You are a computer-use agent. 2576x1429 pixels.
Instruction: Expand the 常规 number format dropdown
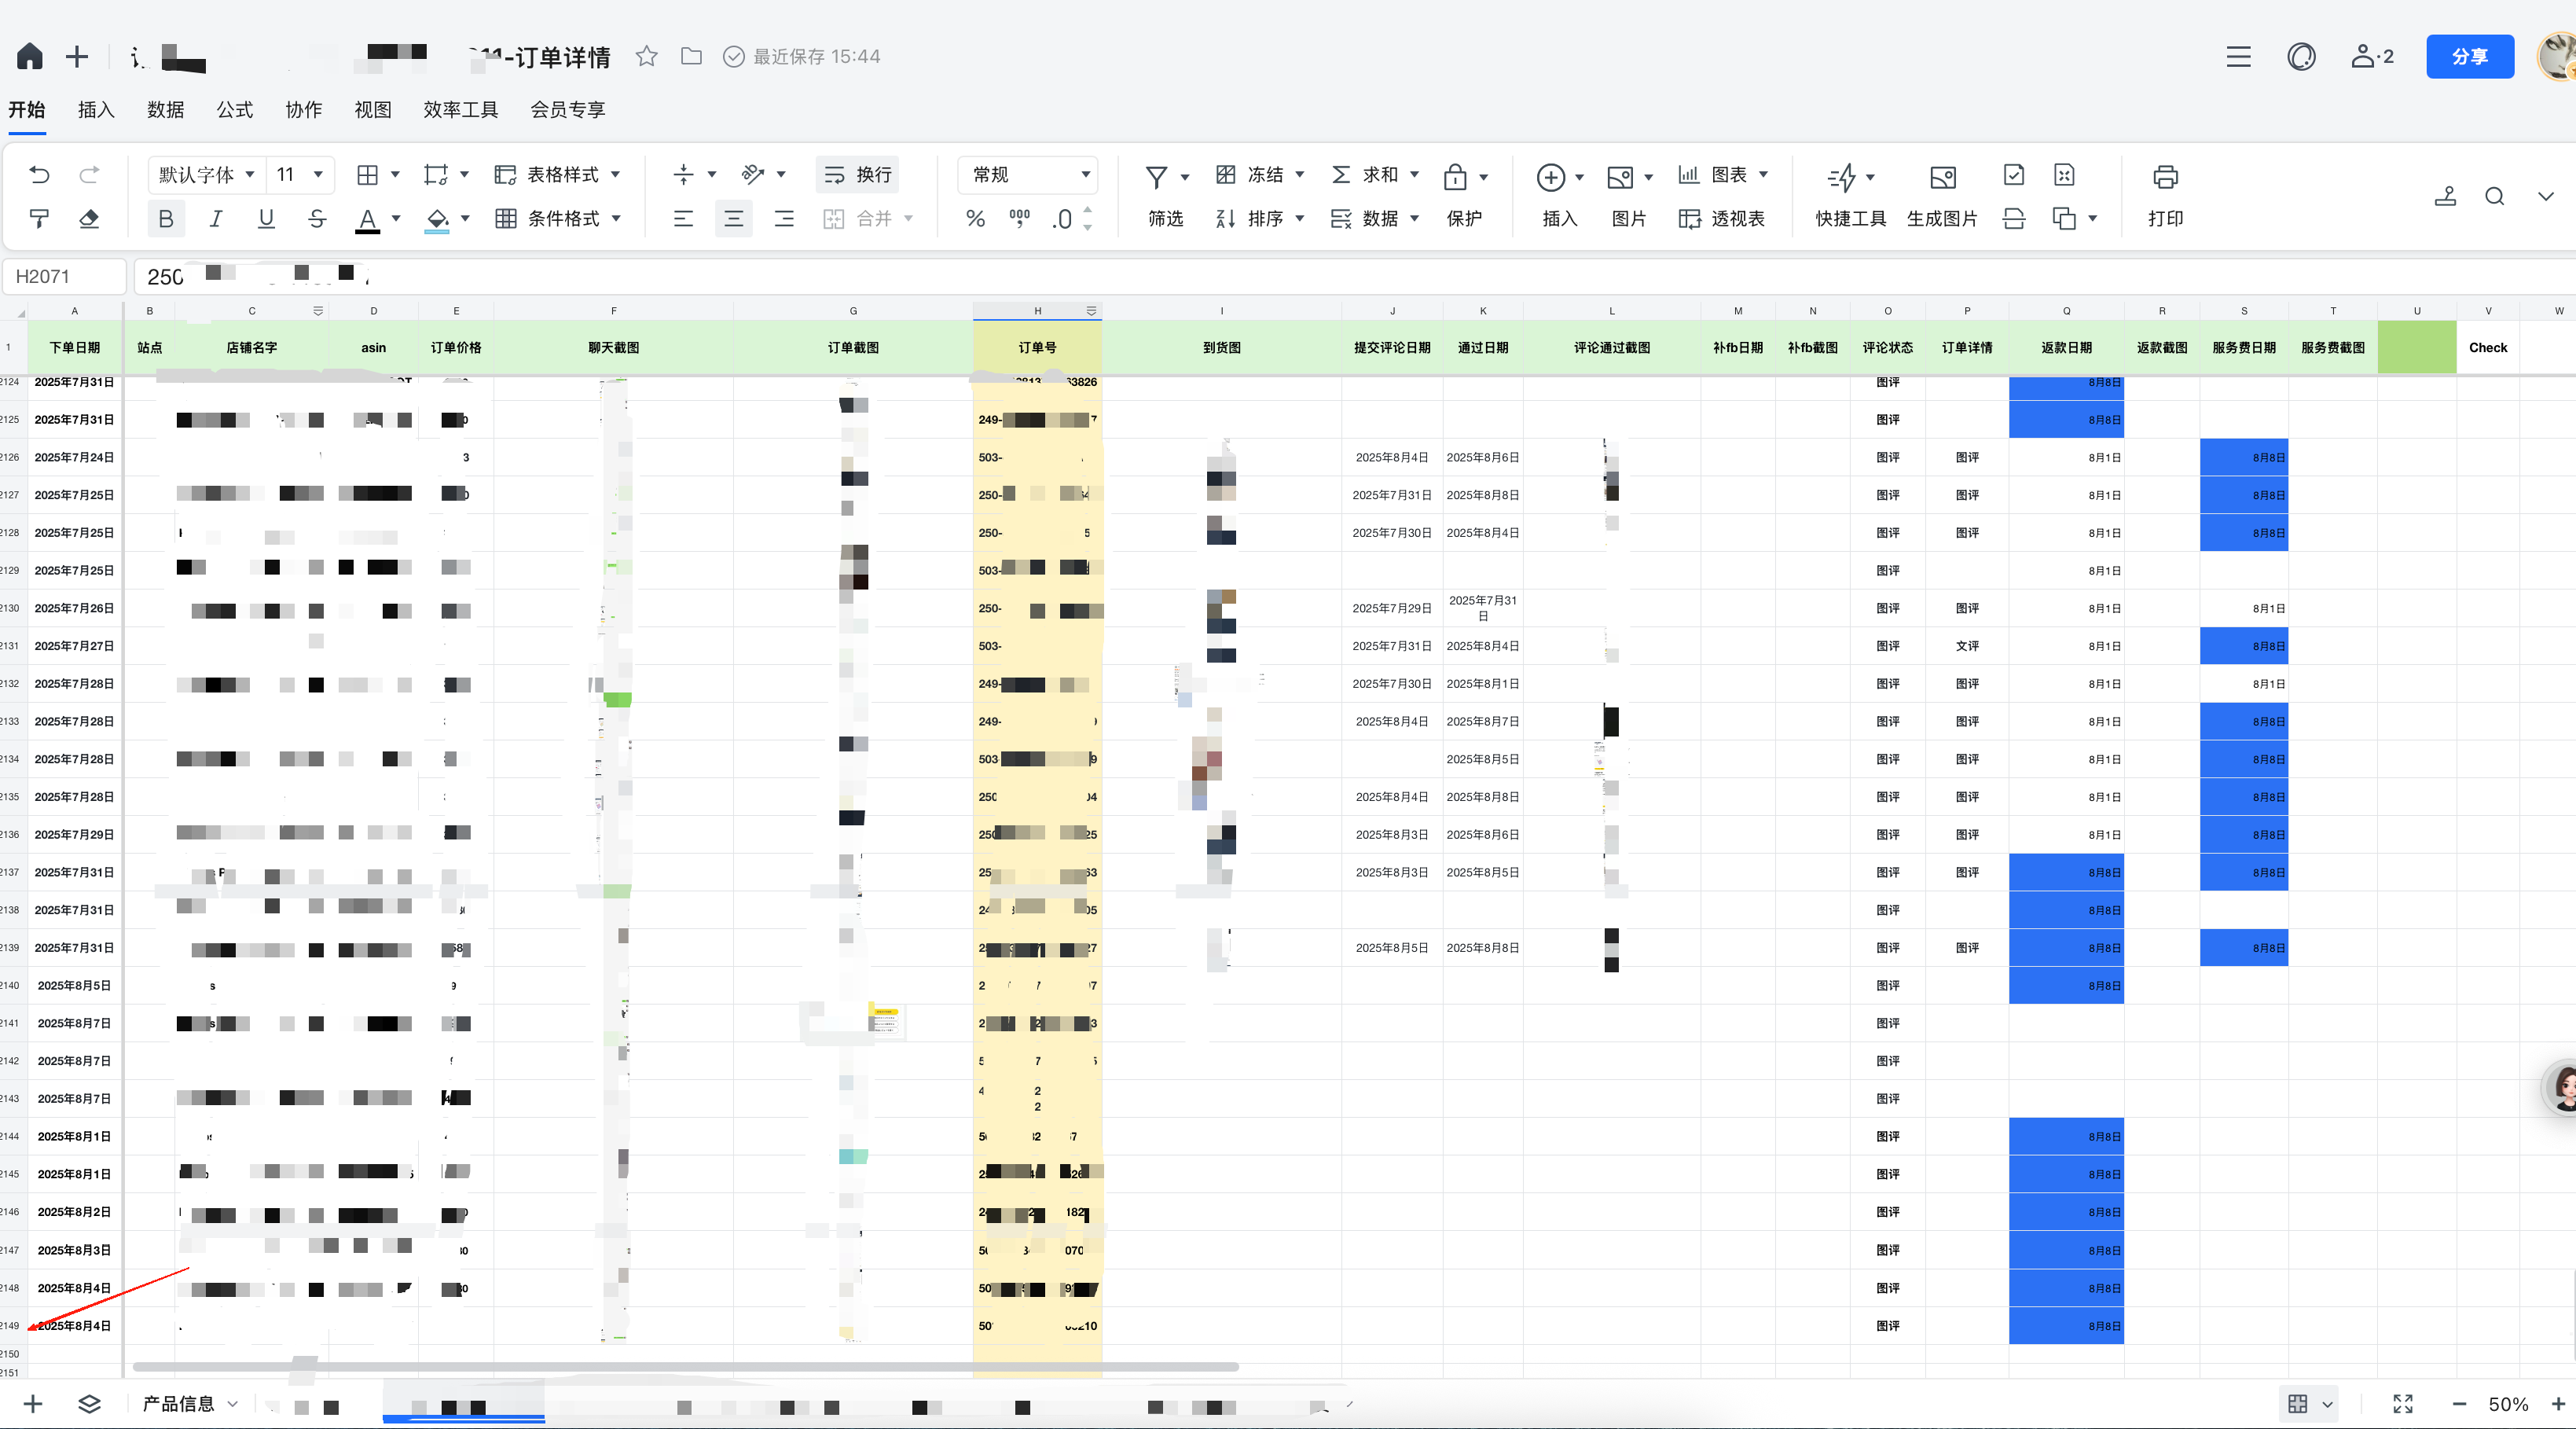(1028, 175)
